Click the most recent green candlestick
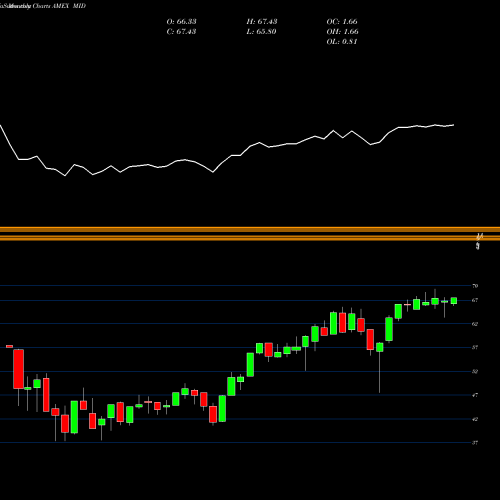The image size is (500, 500). (x=454, y=301)
